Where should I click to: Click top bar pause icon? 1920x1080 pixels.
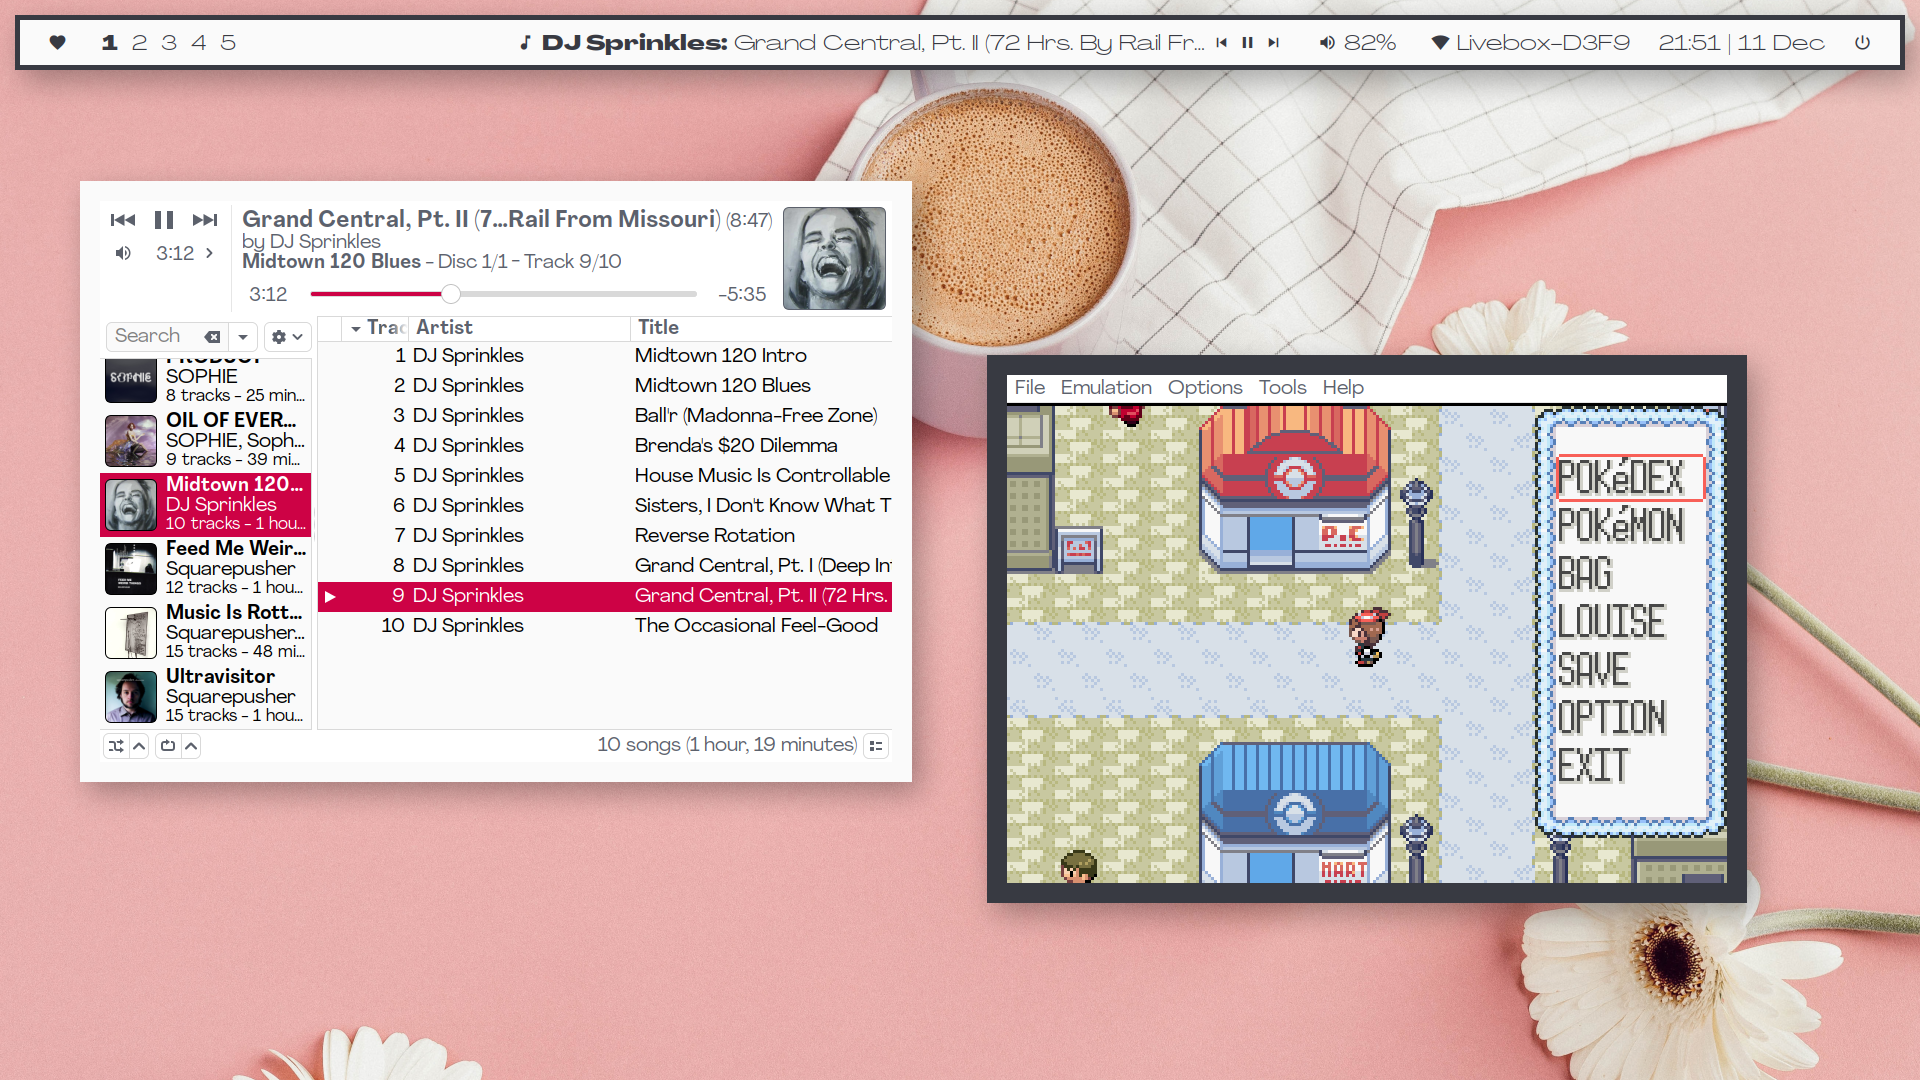[x=1247, y=43]
